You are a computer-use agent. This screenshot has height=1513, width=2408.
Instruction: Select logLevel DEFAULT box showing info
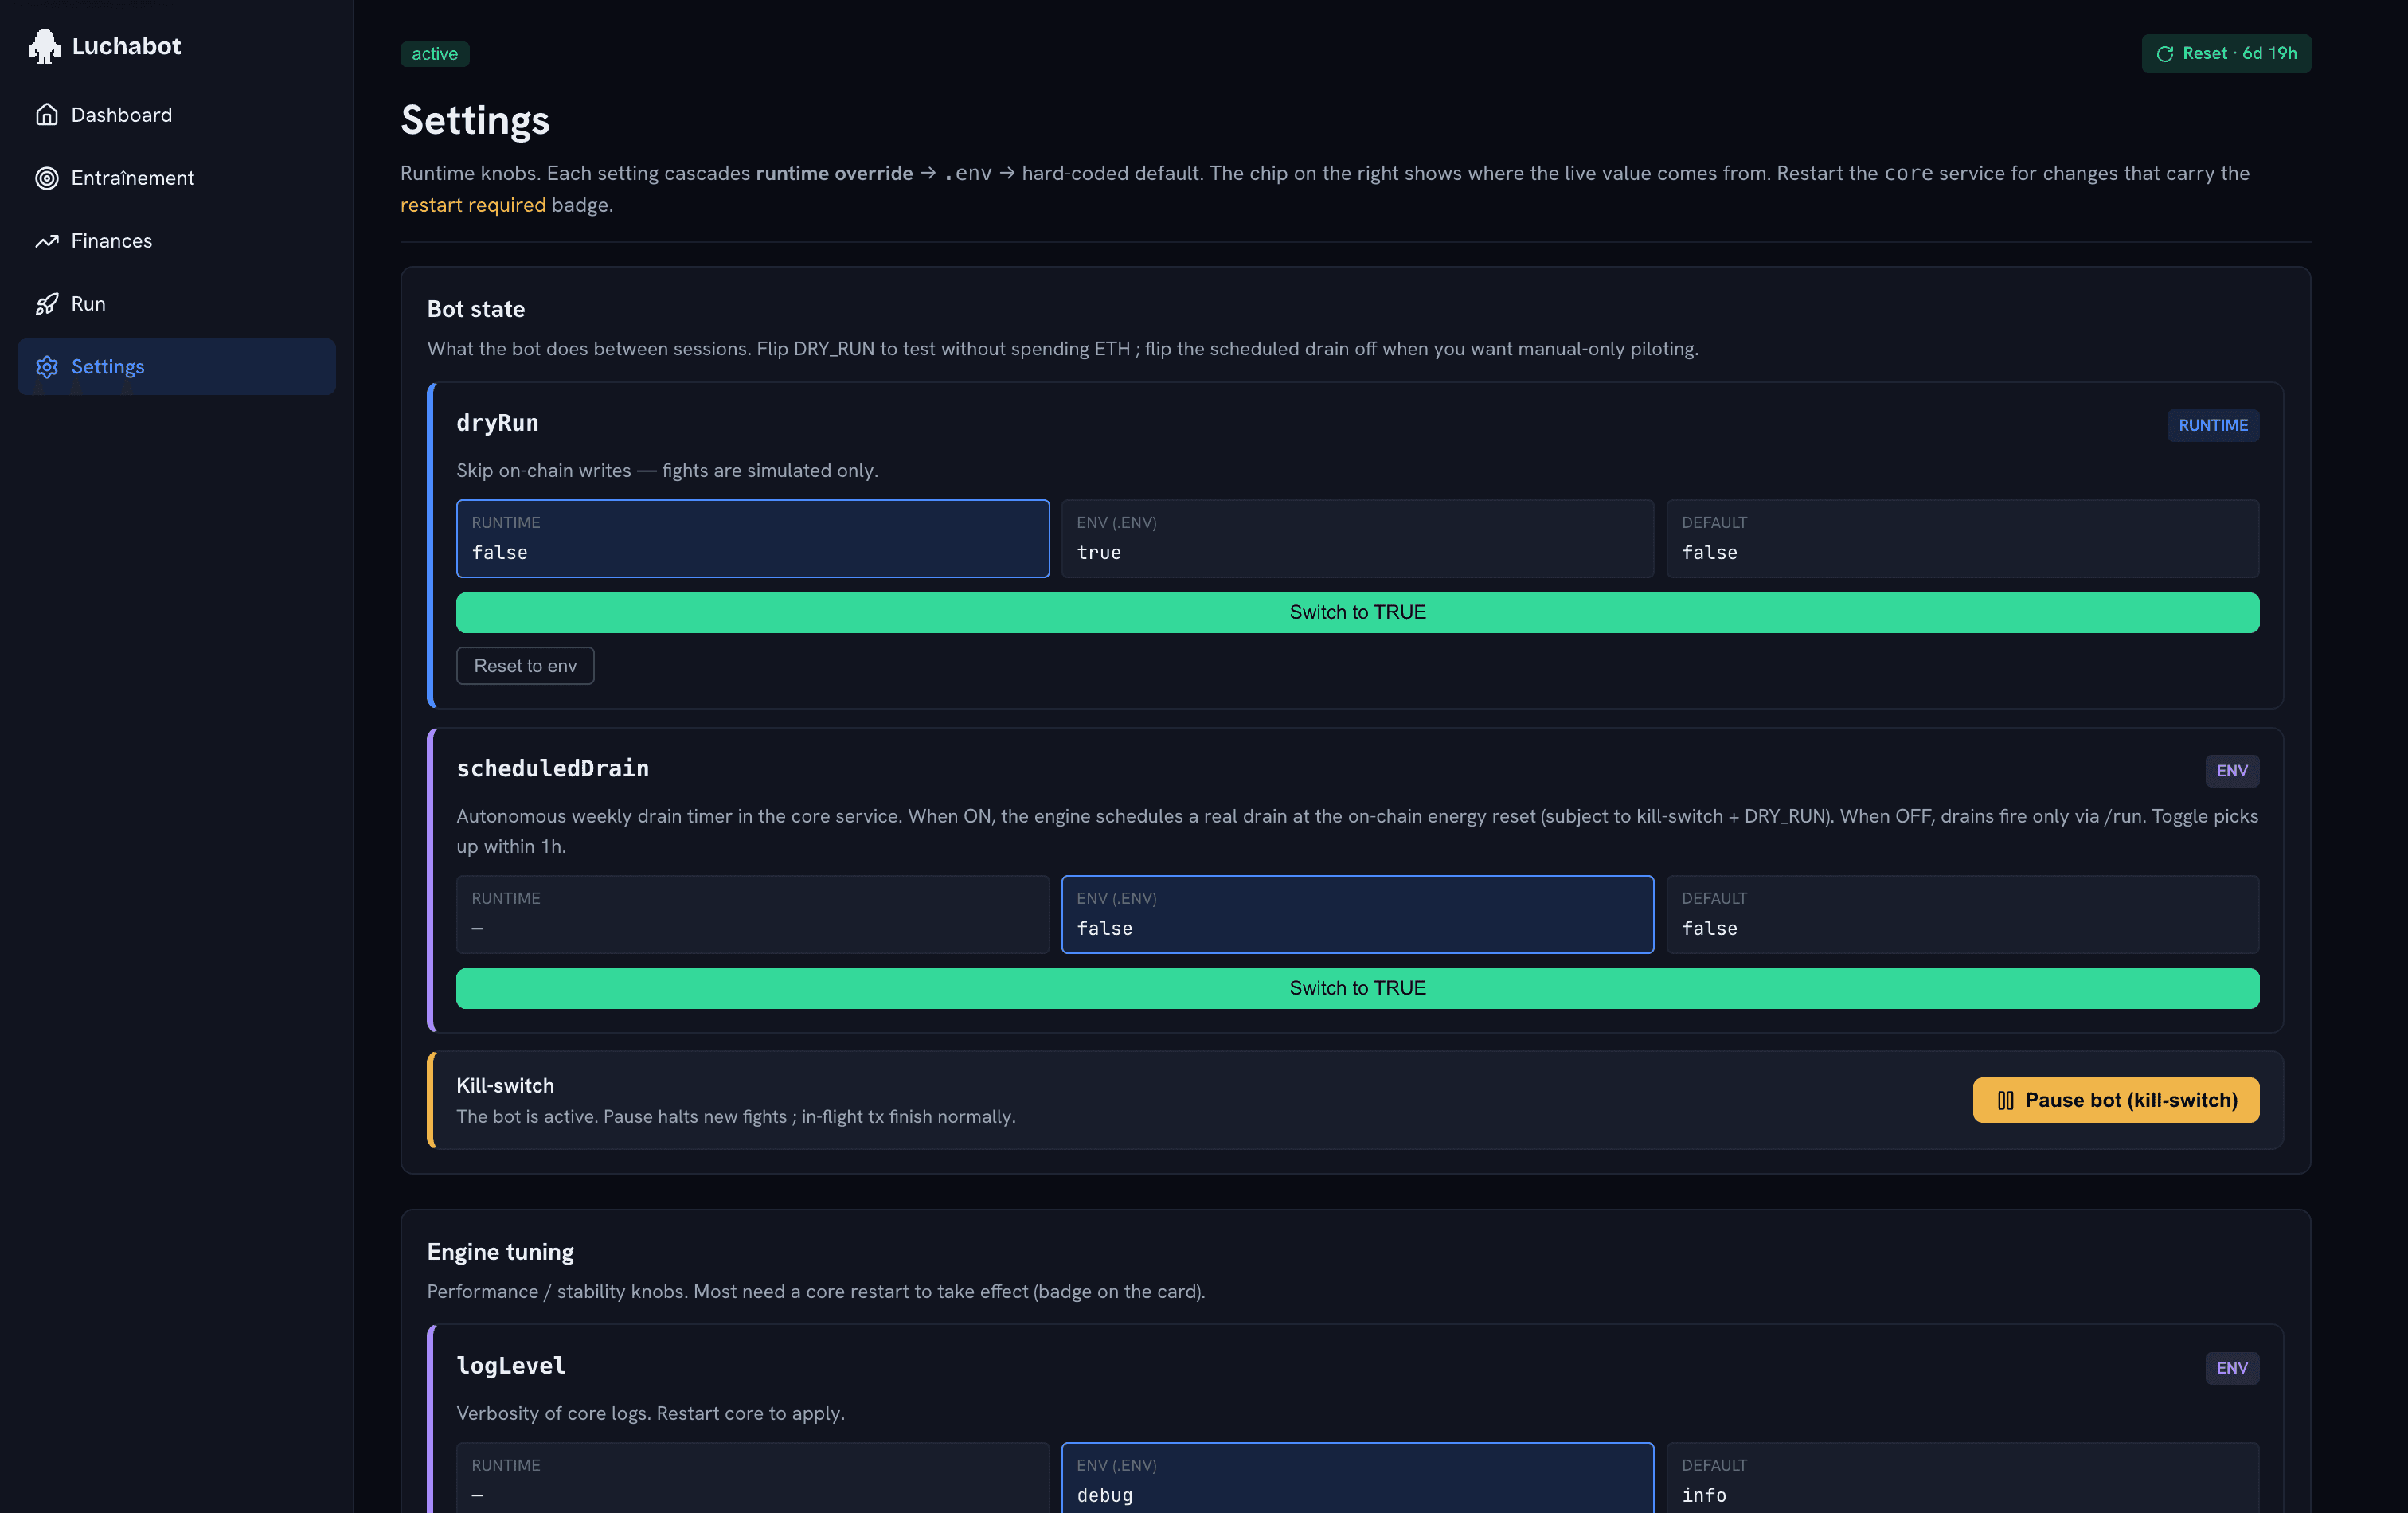[1962, 1478]
